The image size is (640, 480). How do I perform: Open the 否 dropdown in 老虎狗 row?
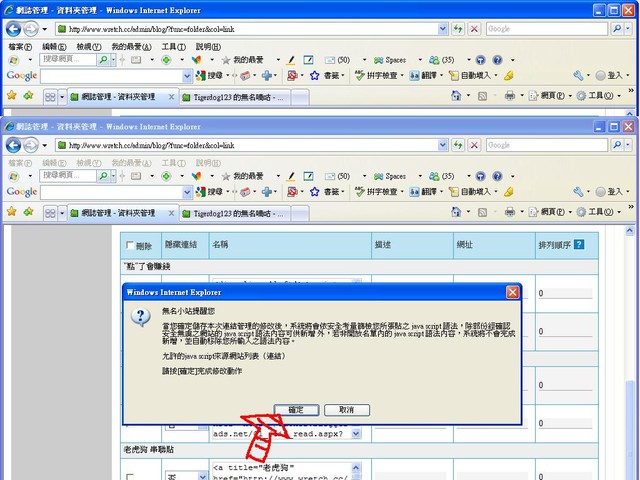[202, 476]
